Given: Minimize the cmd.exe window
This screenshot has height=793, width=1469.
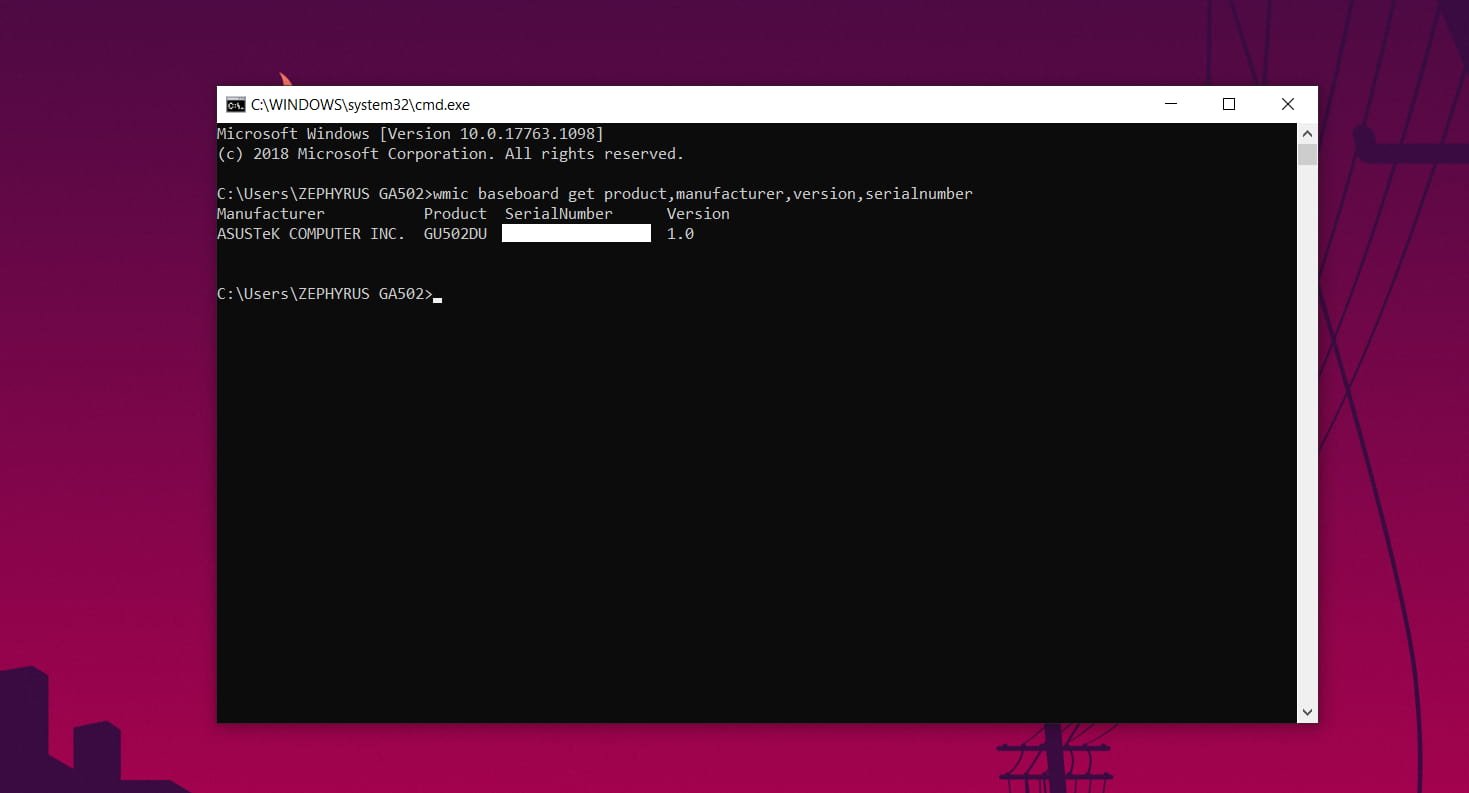Looking at the screenshot, I should [x=1171, y=104].
